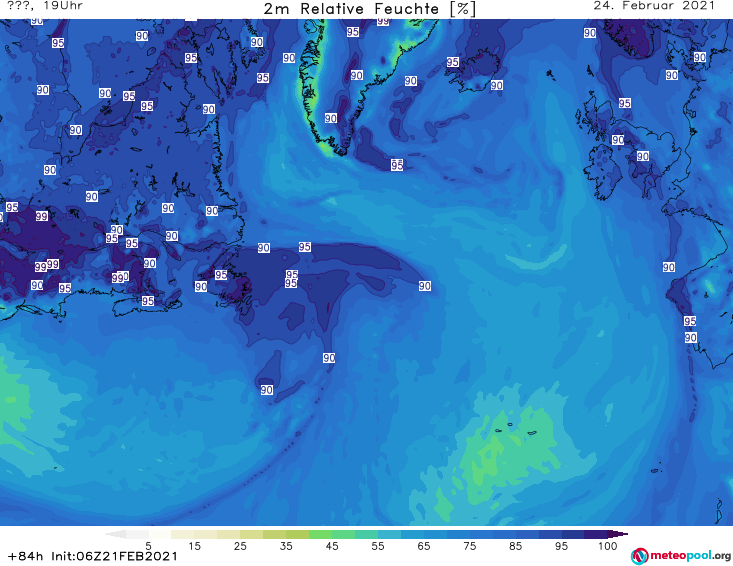Click the legend value 15
The width and height of the screenshot is (733, 566).
tap(194, 546)
